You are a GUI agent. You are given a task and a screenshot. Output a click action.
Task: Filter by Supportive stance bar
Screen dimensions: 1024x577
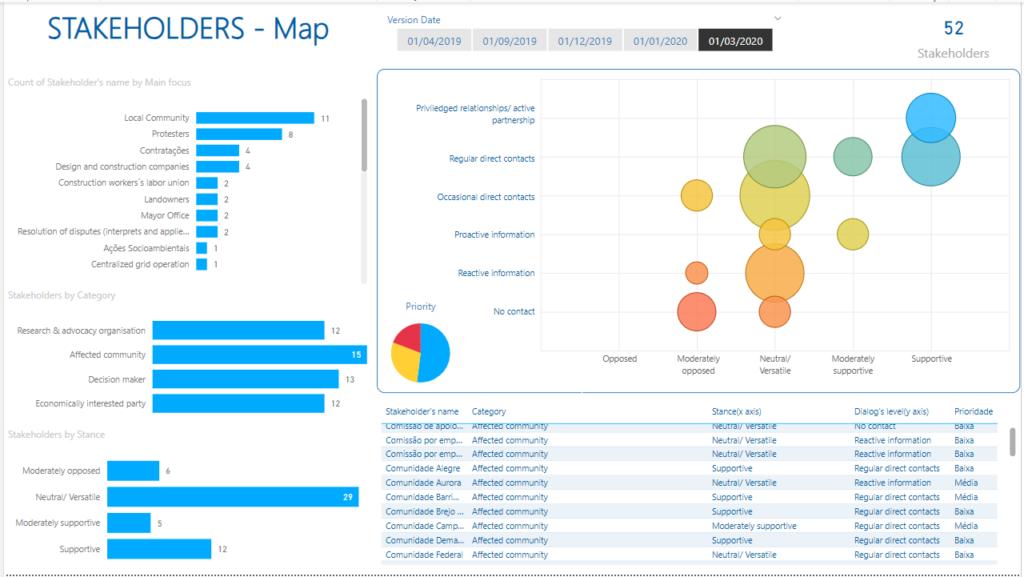pyautogui.click(x=159, y=549)
